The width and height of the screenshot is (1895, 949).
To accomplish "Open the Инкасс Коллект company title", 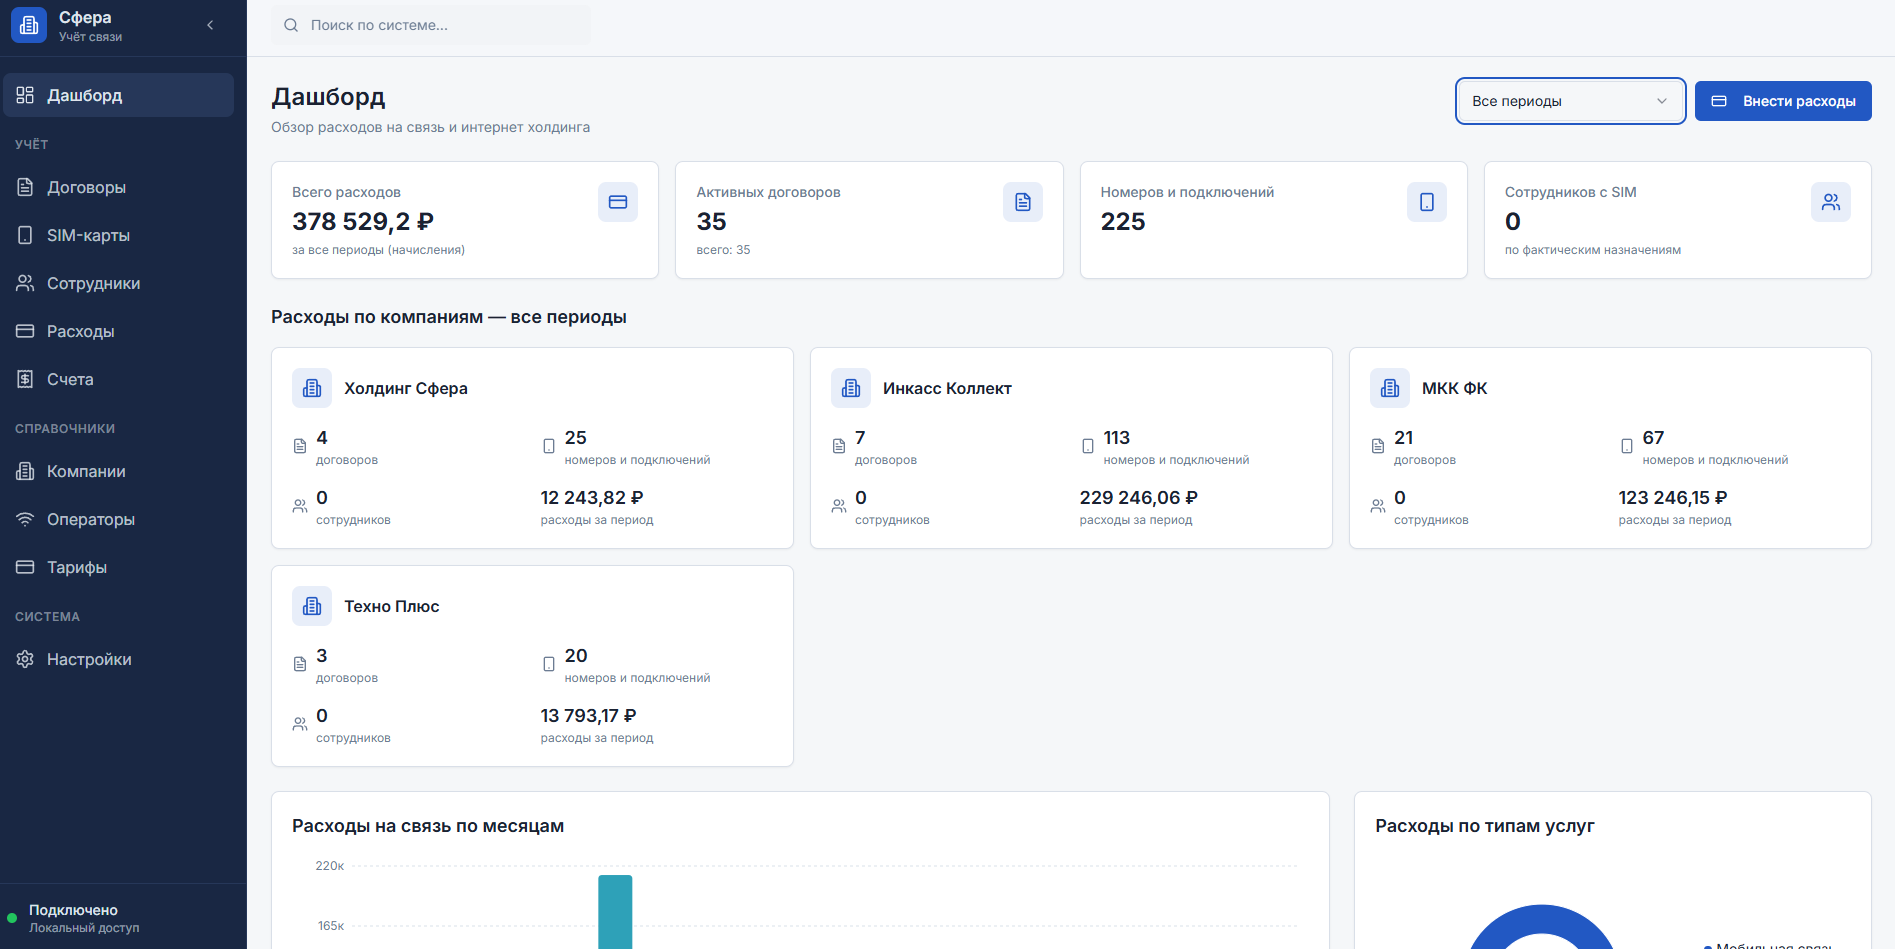I will click(x=947, y=388).
